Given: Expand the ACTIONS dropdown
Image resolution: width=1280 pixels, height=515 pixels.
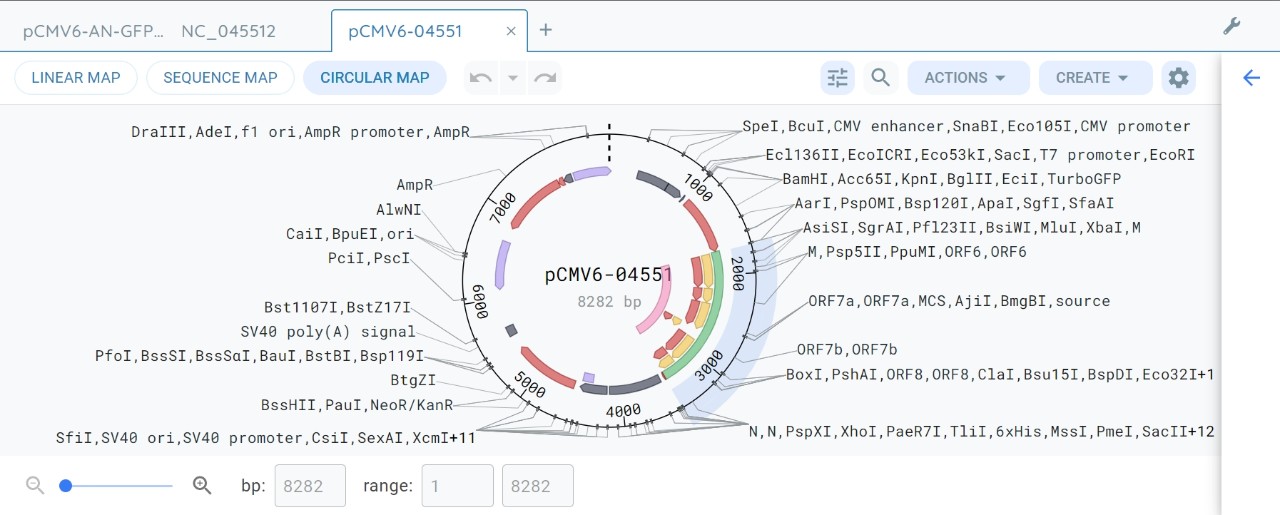Looking at the screenshot, I should coord(967,78).
